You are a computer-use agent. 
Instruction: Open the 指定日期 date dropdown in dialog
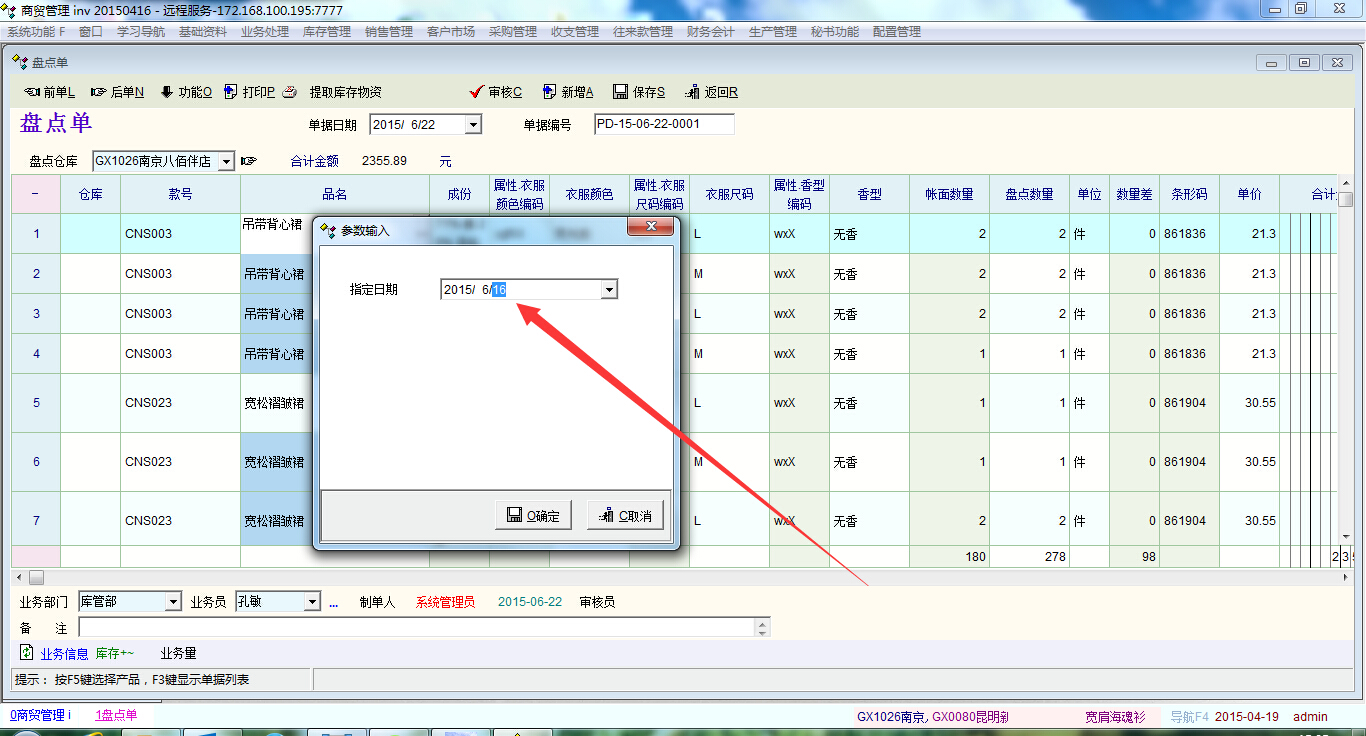pos(608,289)
